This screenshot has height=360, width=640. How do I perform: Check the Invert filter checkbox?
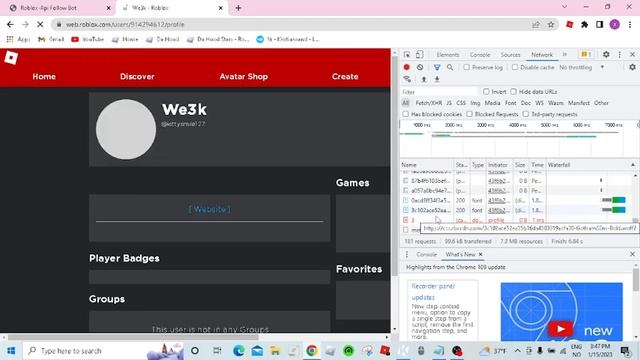[x=486, y=92]
